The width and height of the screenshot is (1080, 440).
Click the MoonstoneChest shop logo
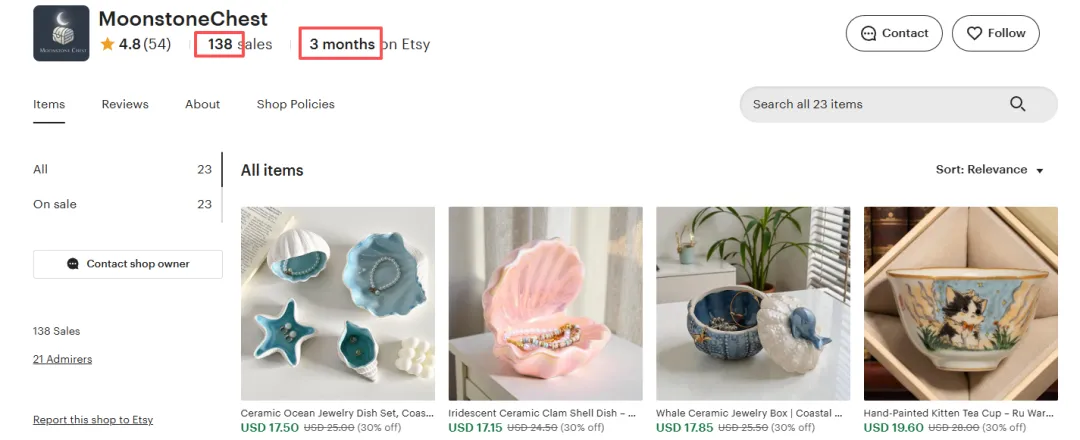pos(61,33)
